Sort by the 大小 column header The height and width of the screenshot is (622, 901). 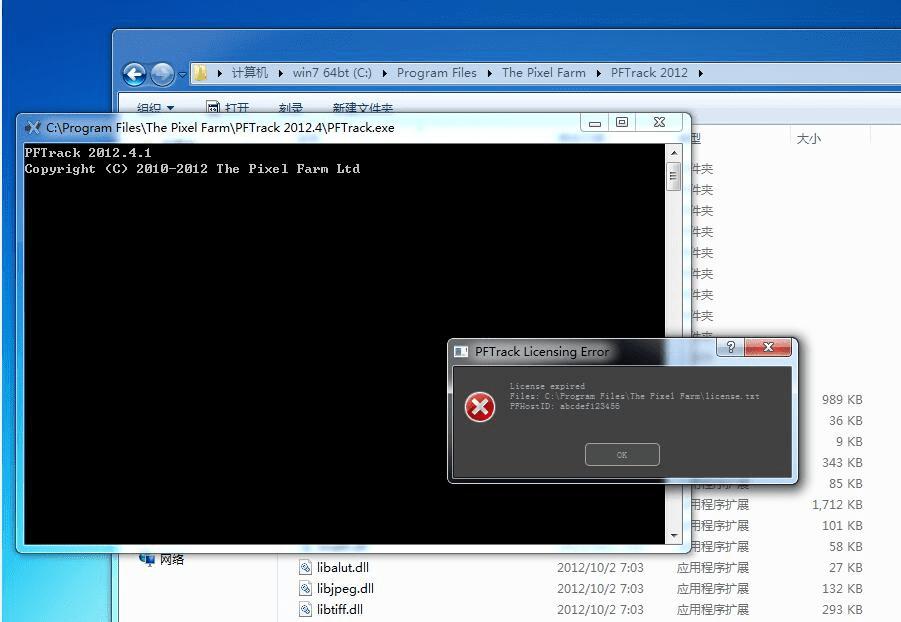click(808, 139)
